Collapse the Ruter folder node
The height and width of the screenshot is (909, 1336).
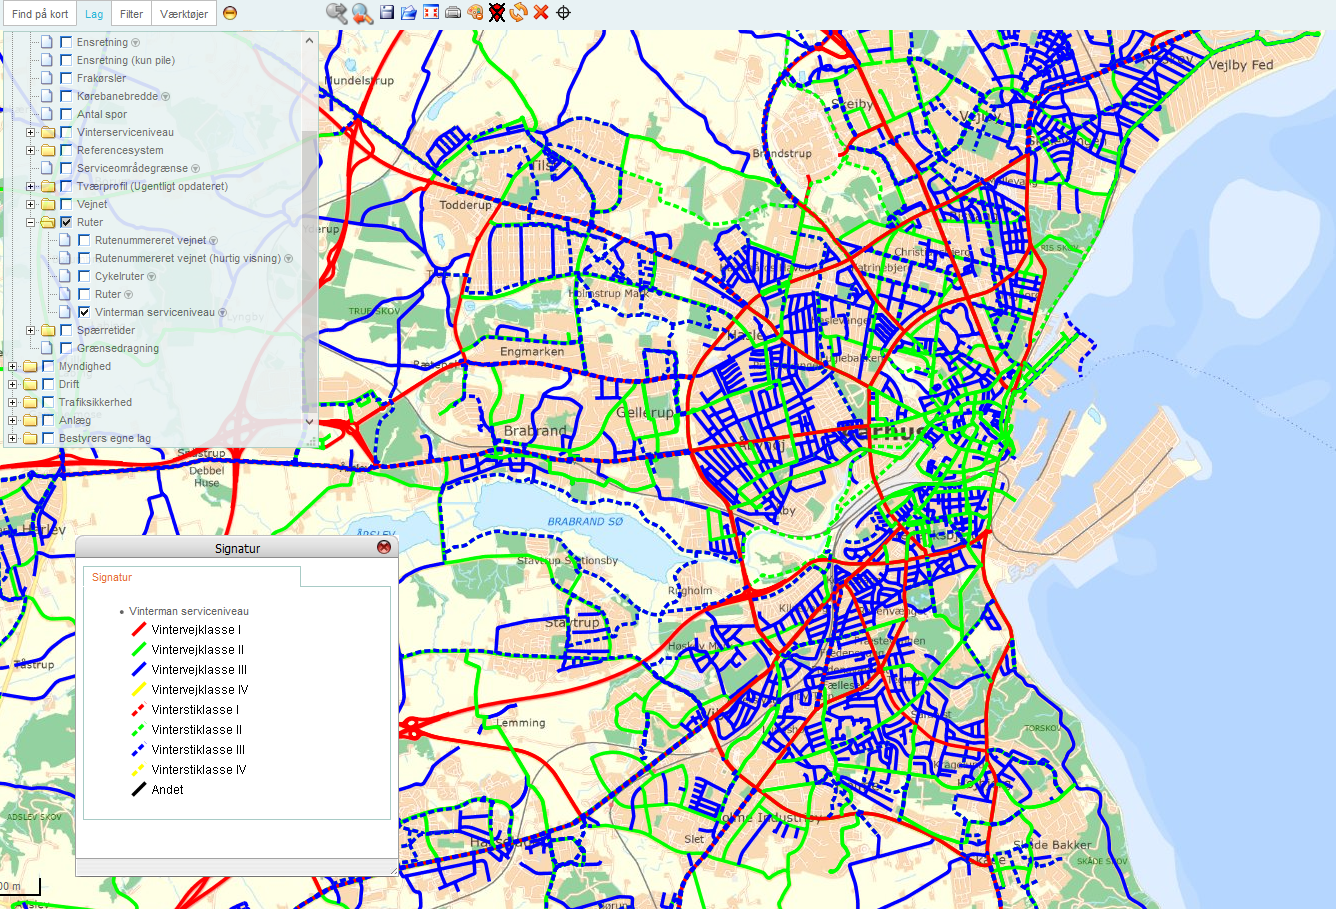[x=30, y=222]
